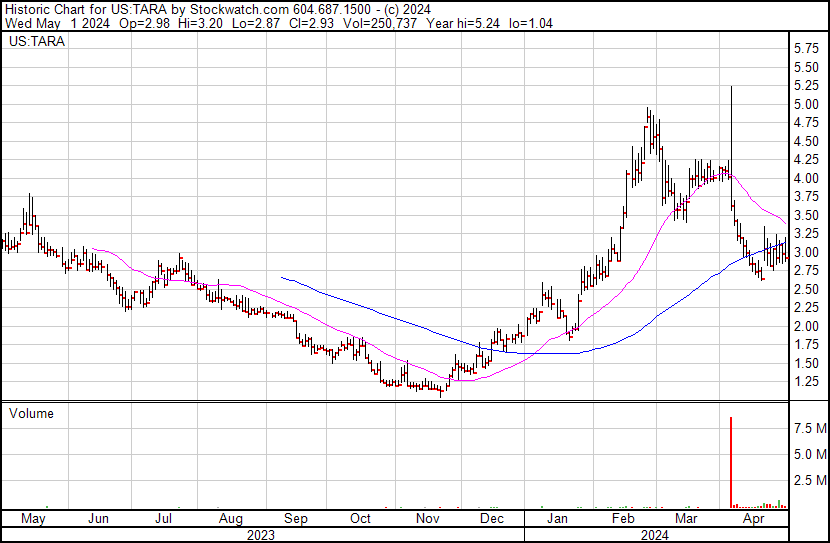The width and height of the screenshot is (830, 543).
Task: Click the Vol=250,737 value in header
Action: tap(380, 23)
